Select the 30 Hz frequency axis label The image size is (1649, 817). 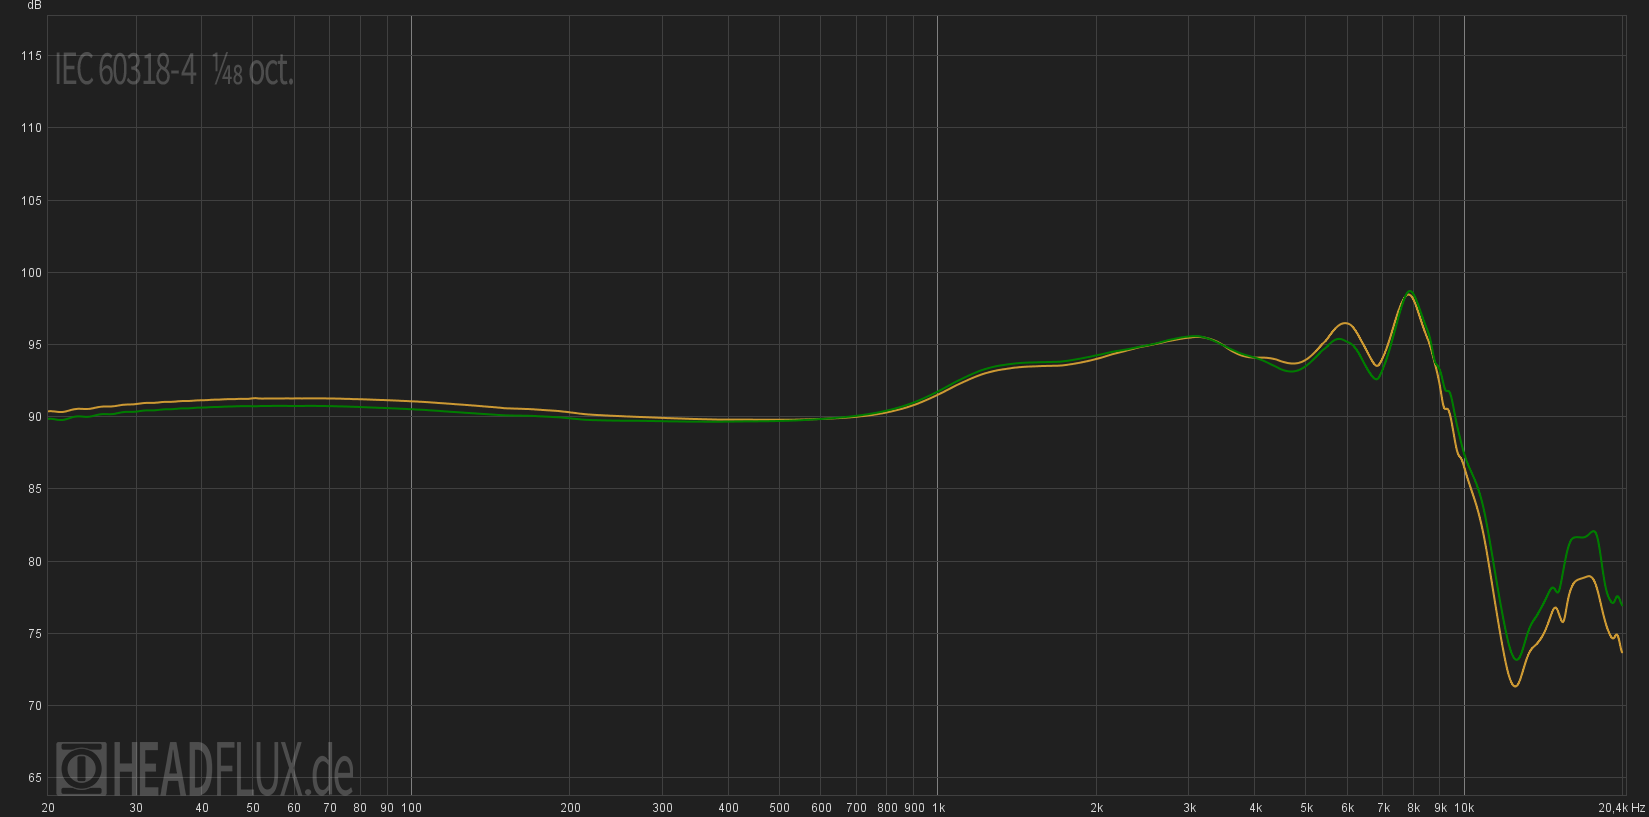(136, 808)
